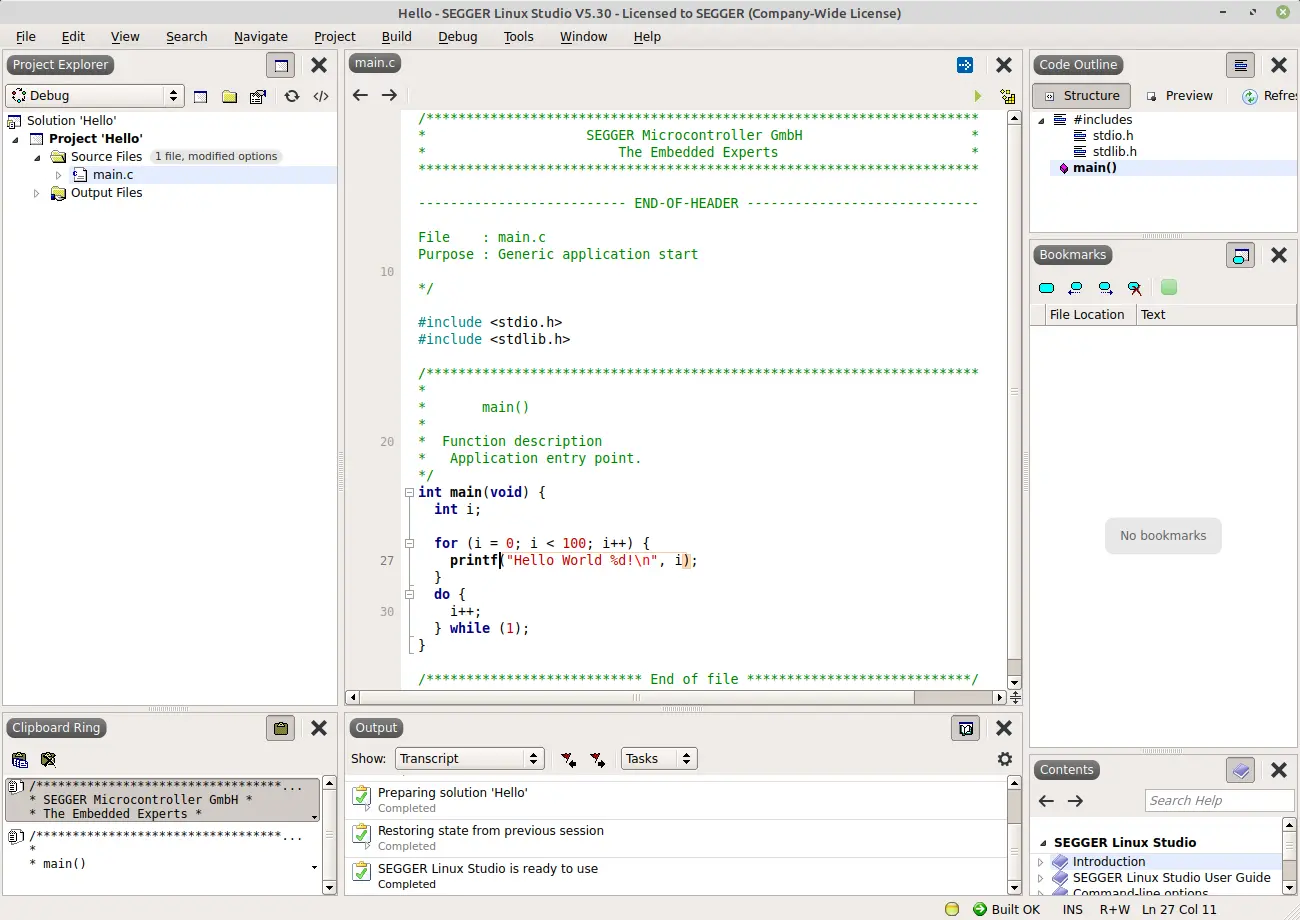Enable Structure view in Code Outline
The image size is (1300, 920).
pyautogui.click(x=1081, y=95)
